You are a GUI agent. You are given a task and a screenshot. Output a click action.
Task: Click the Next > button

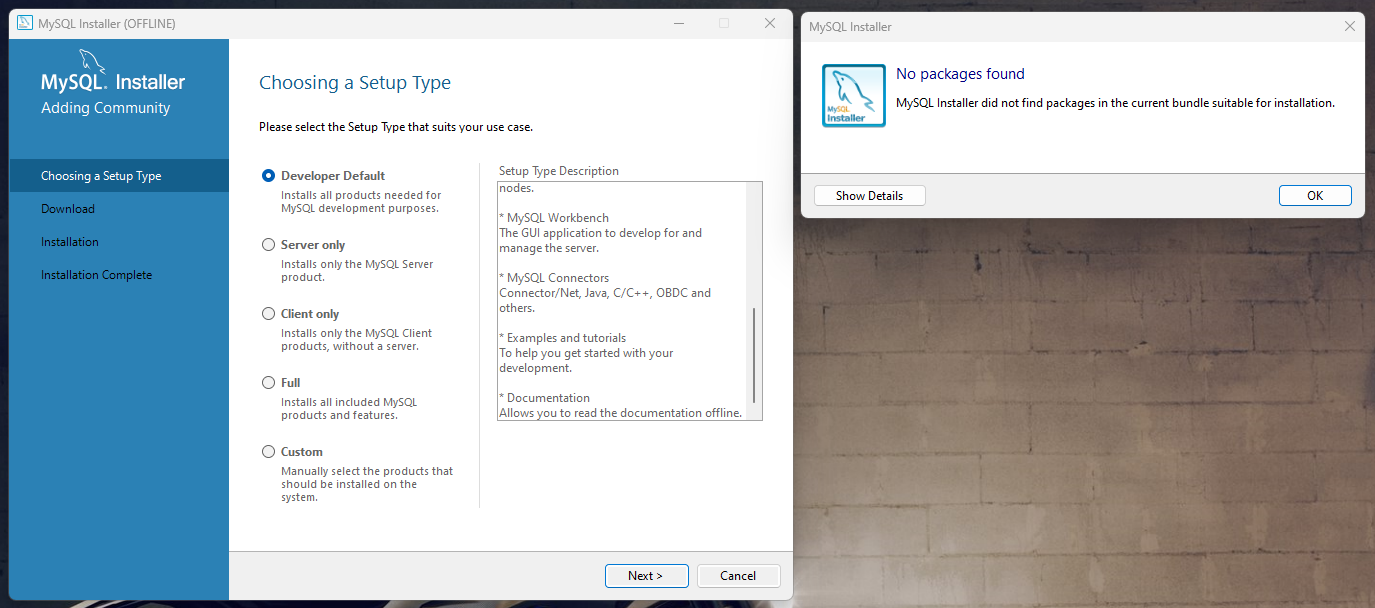coord(646,576)
